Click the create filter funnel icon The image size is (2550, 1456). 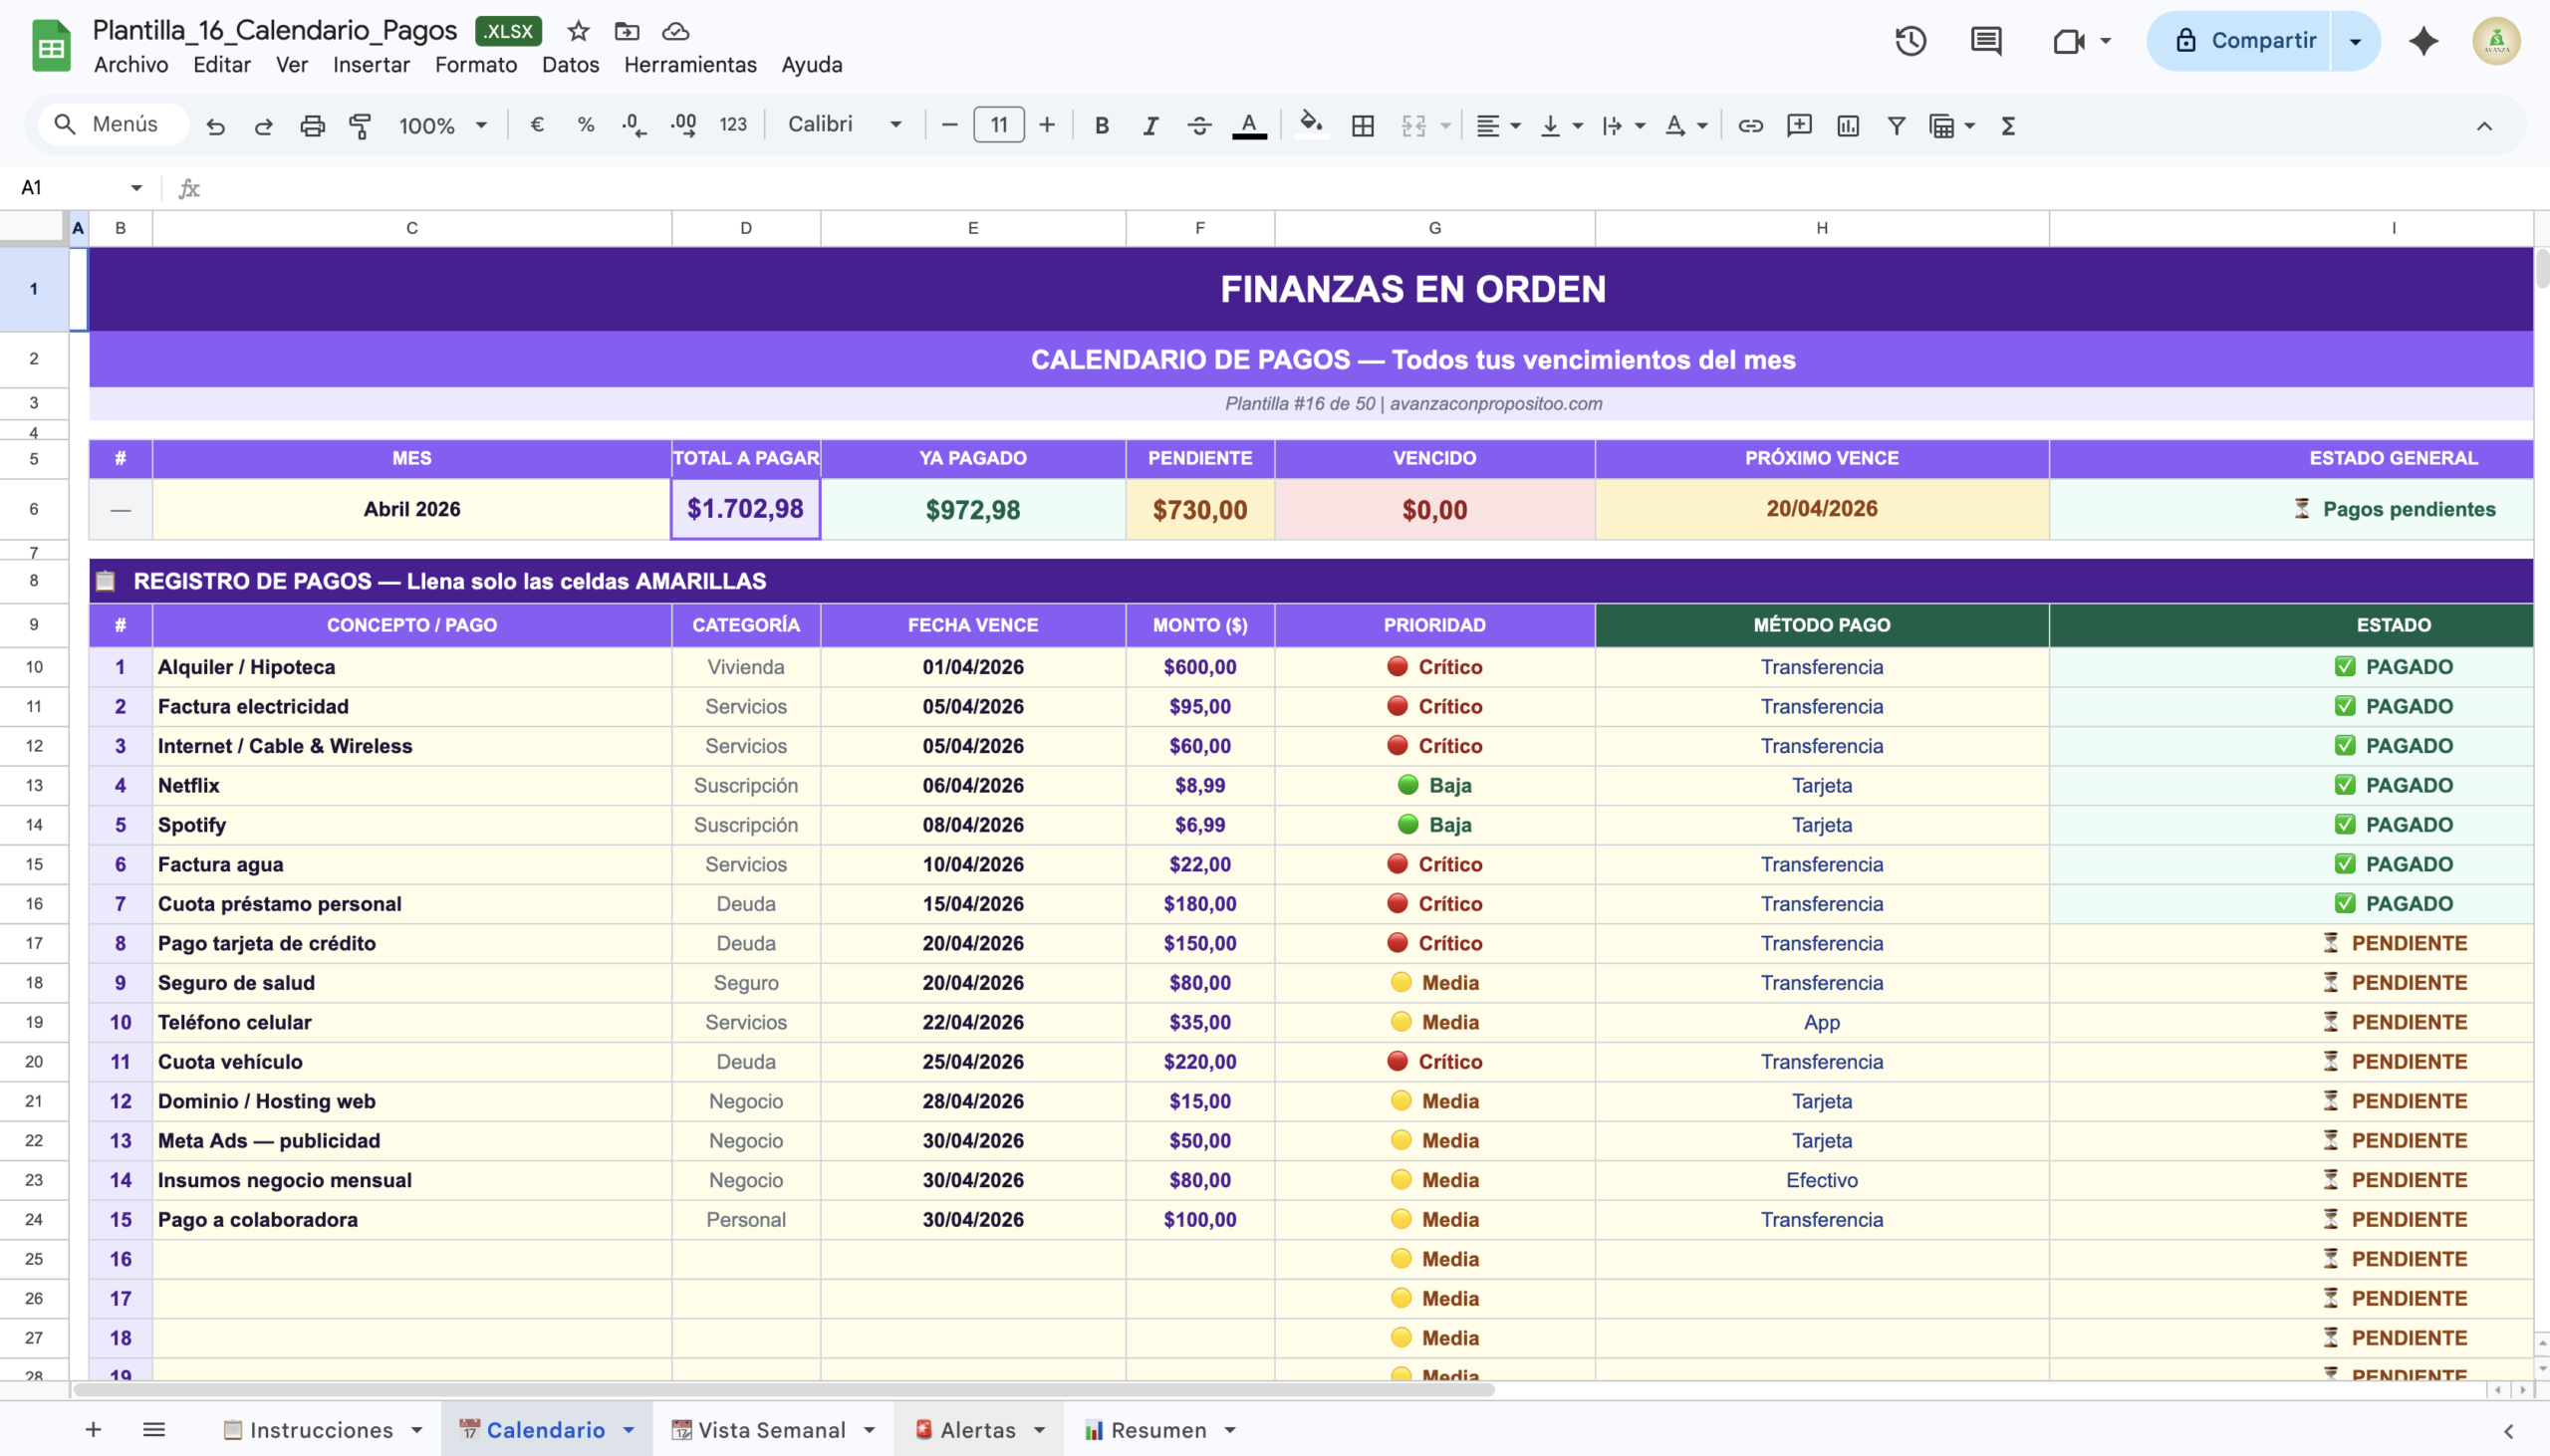[x=1895, y=125]
